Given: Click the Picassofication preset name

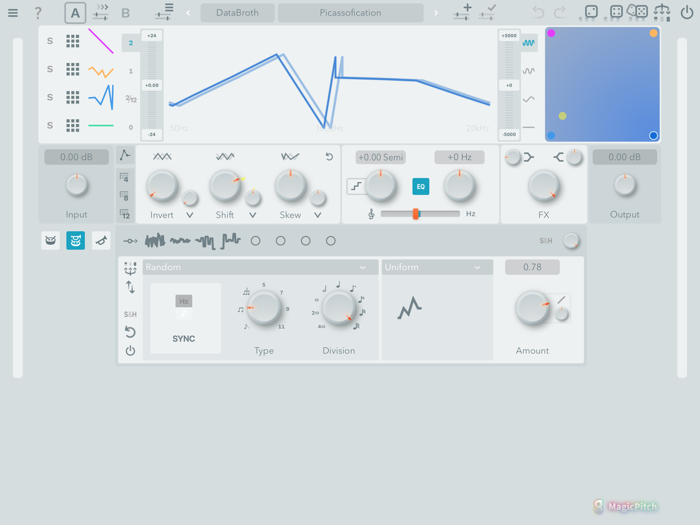Looking at the screenshot, I should pos(350,13).
